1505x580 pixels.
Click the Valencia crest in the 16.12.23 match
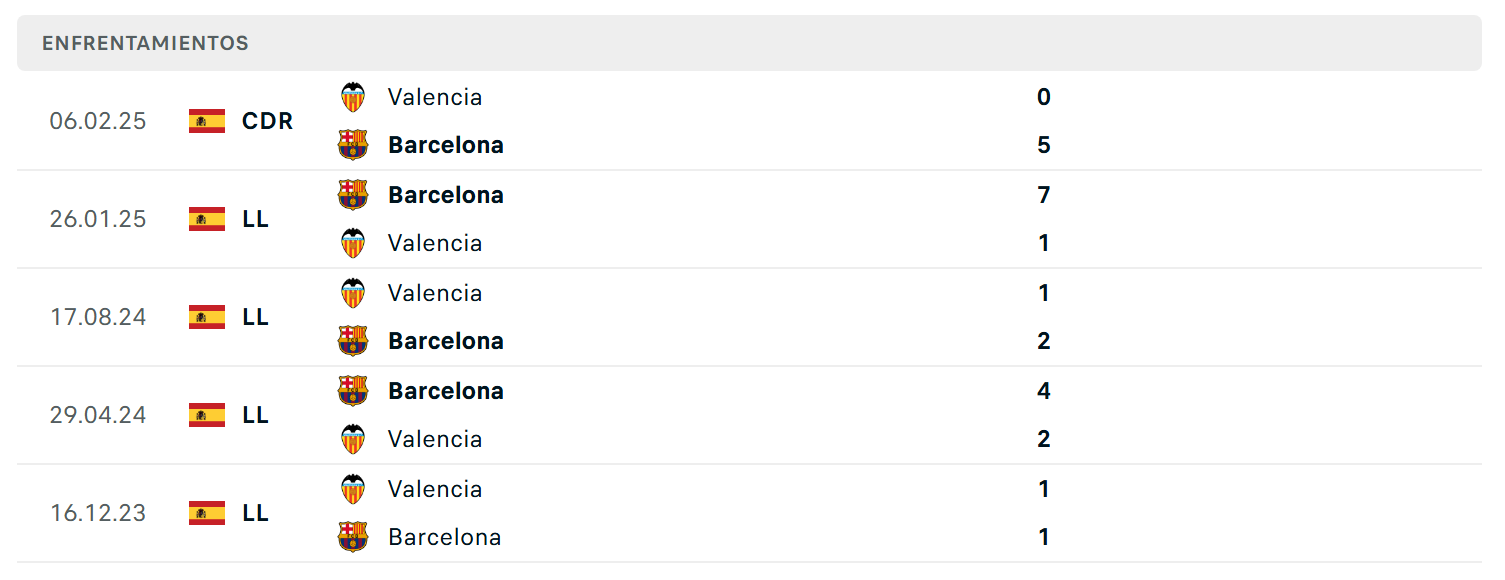(x=353, y=489)
